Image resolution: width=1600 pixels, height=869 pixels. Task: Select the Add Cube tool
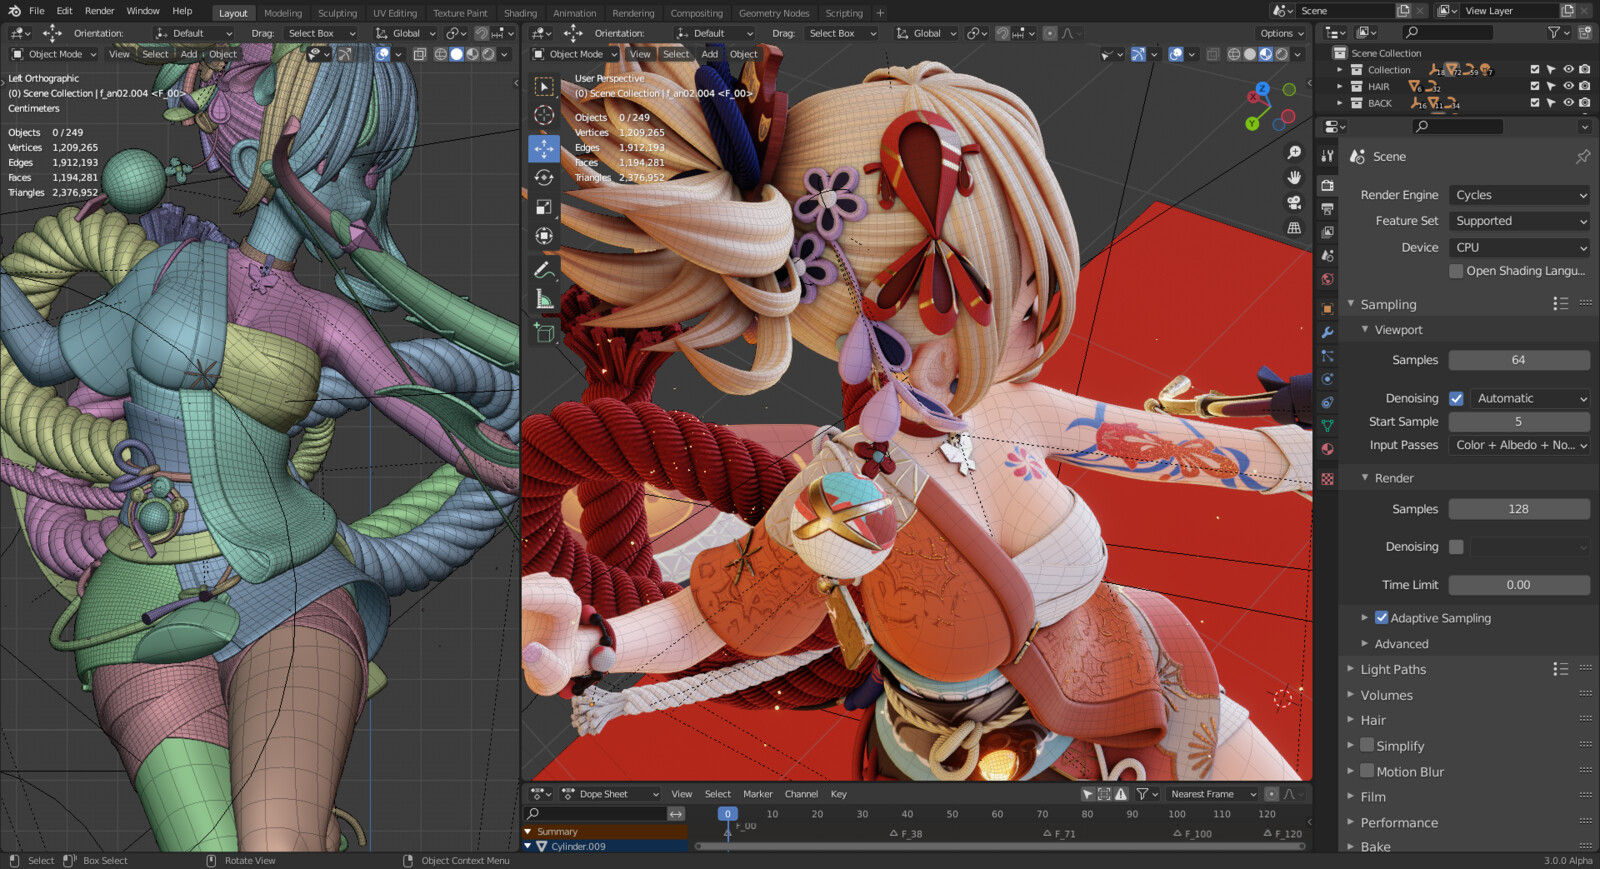point(544,332)
